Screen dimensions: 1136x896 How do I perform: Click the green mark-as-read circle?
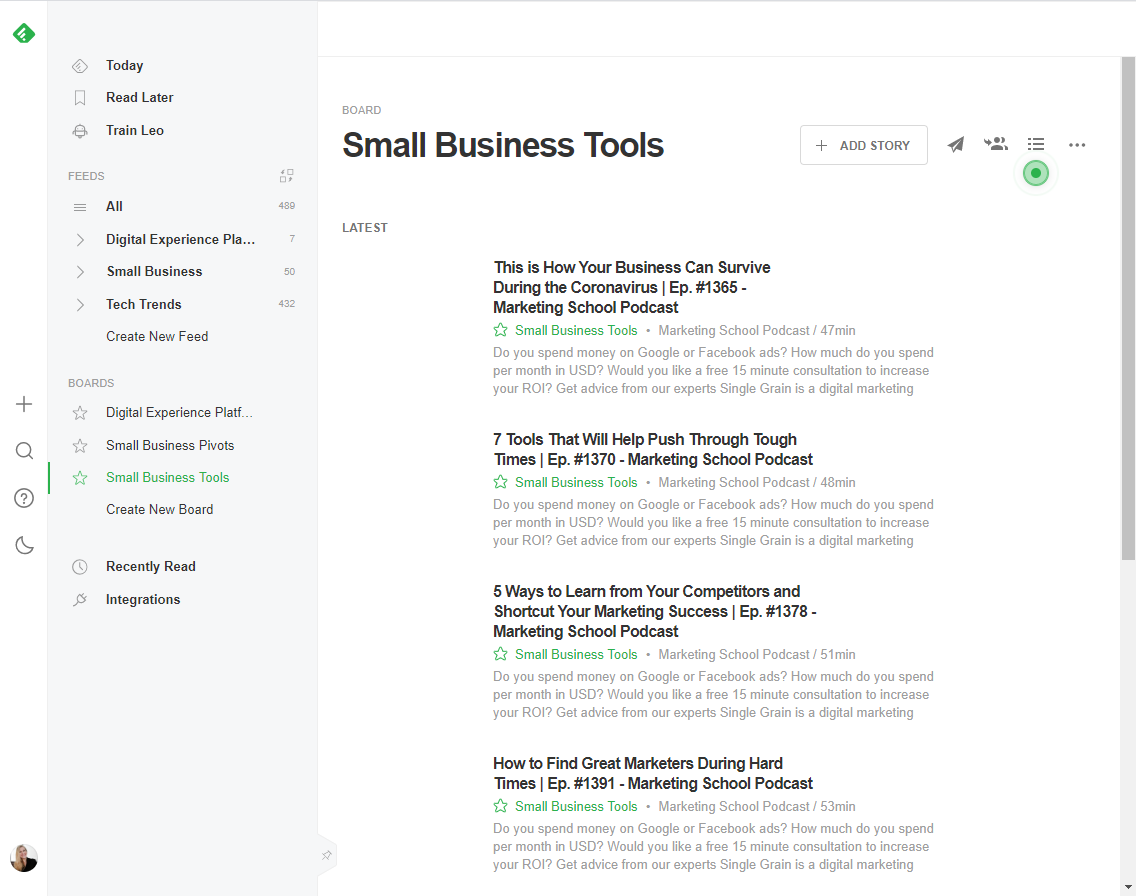pos(1036,173)
